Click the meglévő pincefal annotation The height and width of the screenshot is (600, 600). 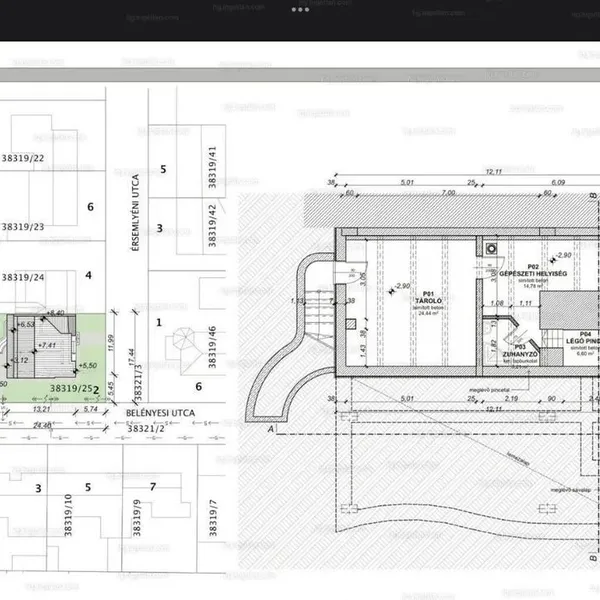point(489,390)
